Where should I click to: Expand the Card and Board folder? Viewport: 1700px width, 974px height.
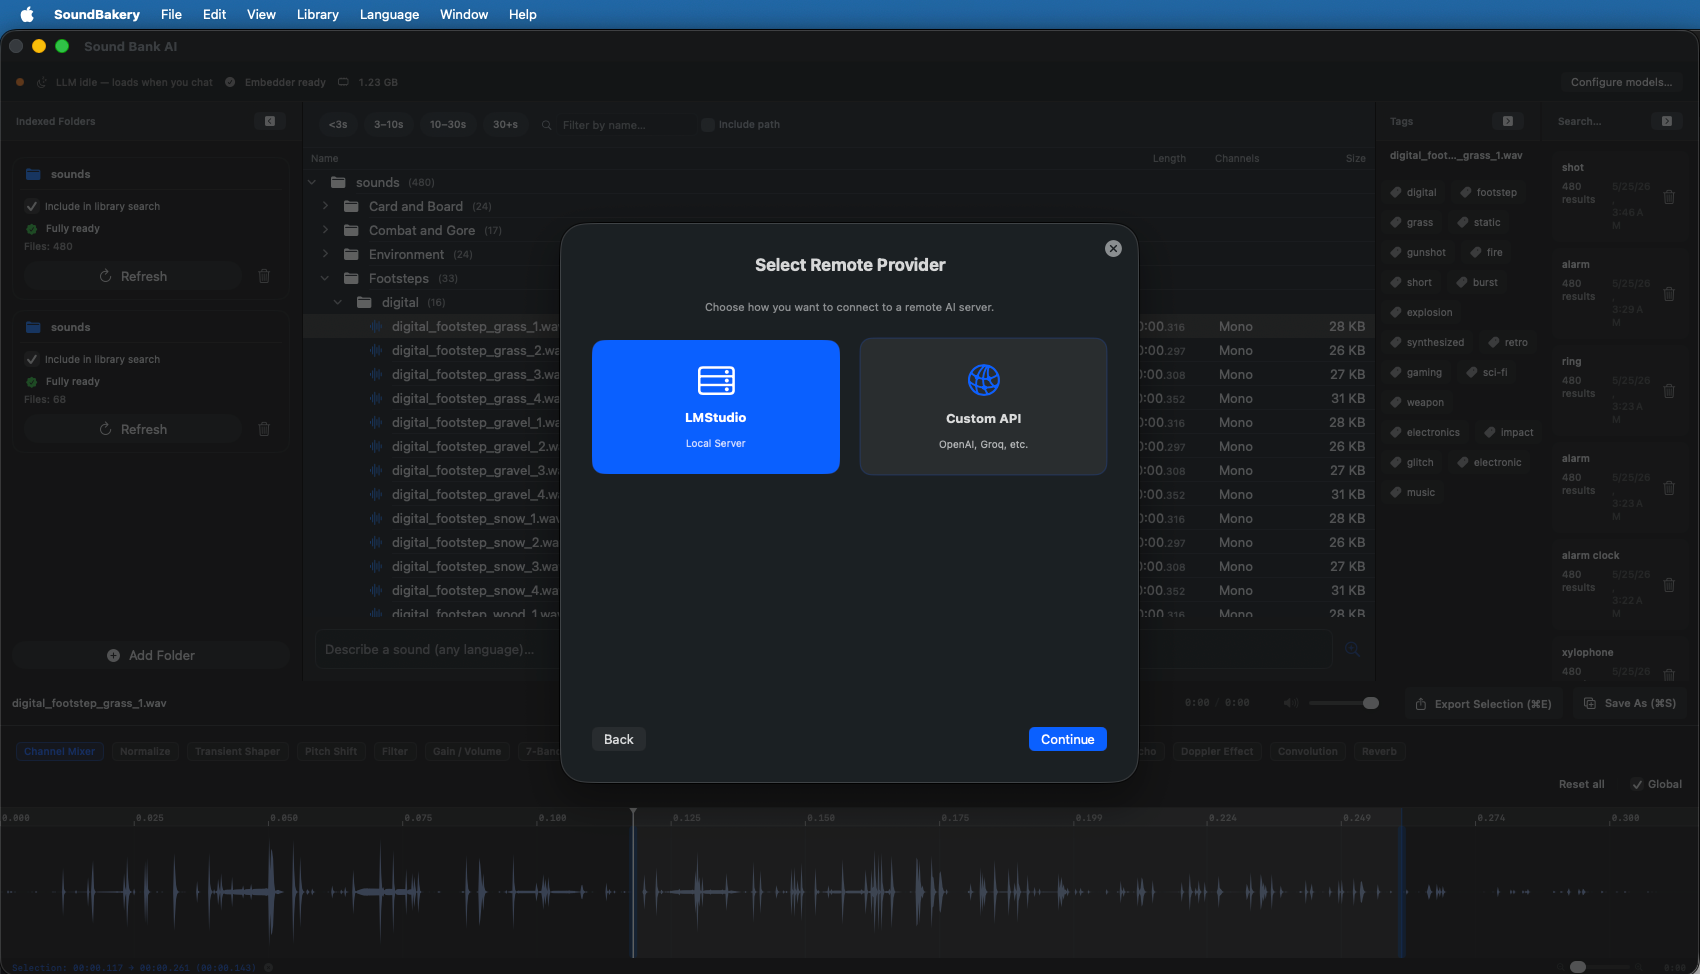[325, 206]
